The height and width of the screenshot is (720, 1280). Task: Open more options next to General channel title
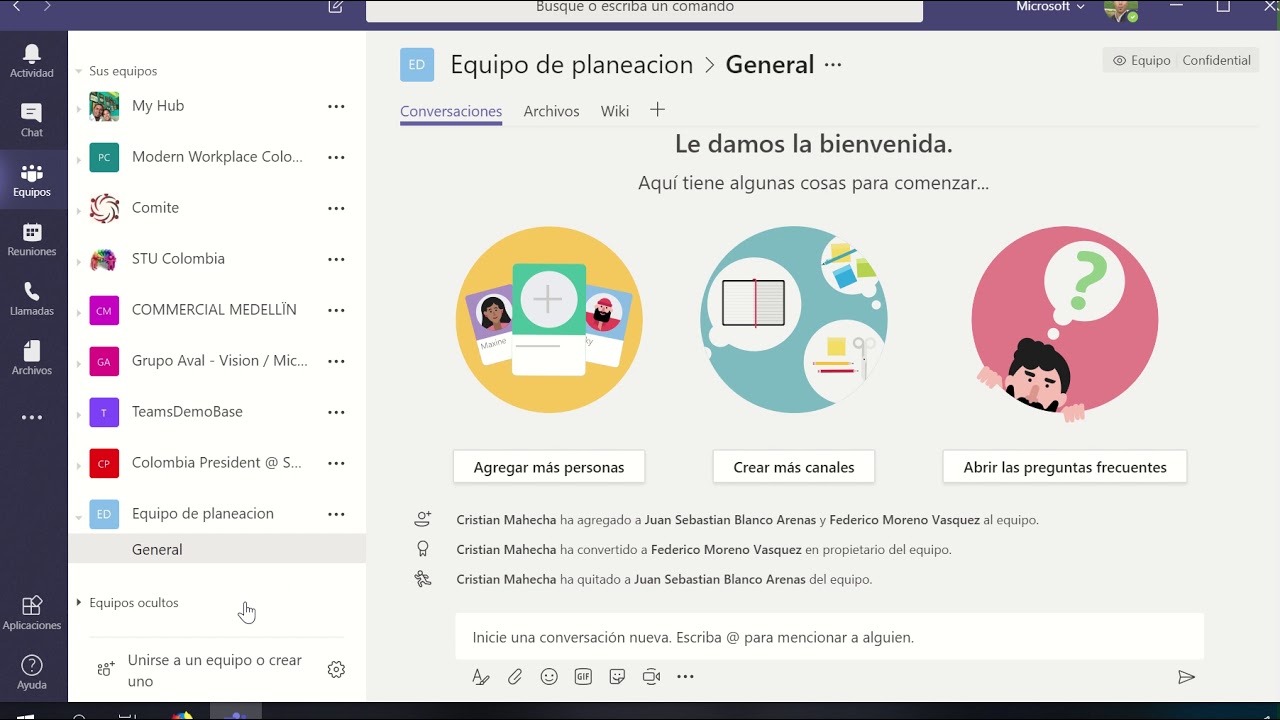(833, 65)
